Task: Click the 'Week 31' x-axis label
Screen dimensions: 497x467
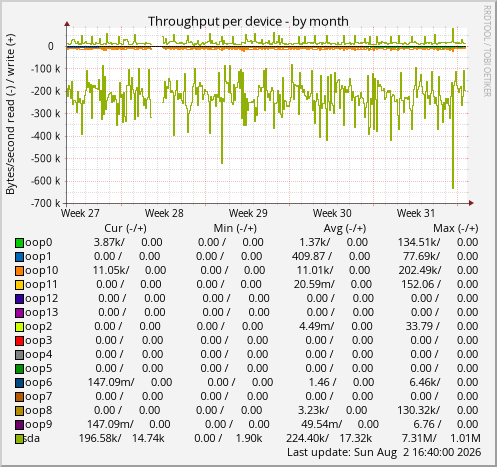Action: 416,213
